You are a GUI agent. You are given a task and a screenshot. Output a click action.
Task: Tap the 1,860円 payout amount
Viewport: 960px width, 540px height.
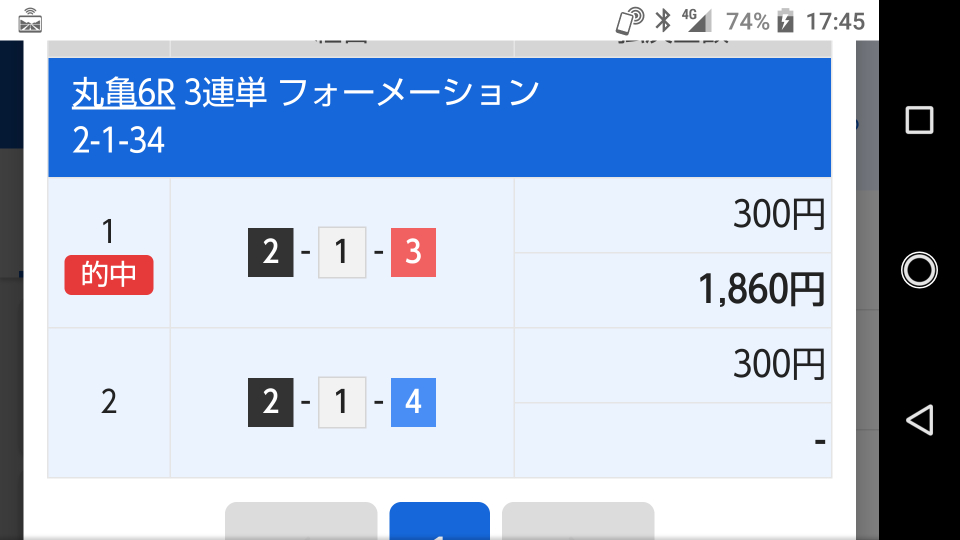point(762,289)
